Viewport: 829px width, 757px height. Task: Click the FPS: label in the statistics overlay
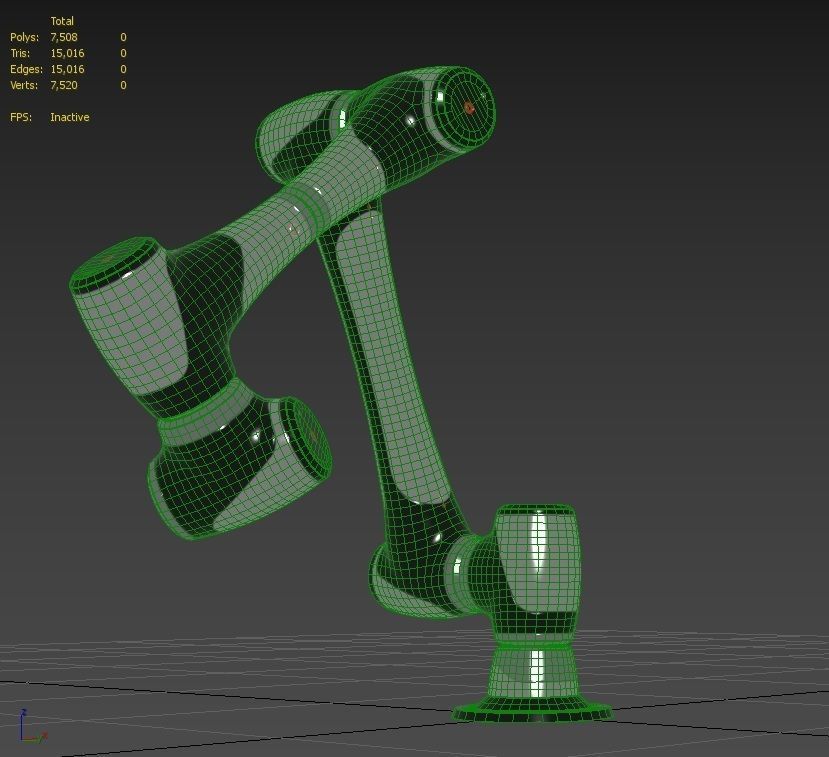(21, 117)
